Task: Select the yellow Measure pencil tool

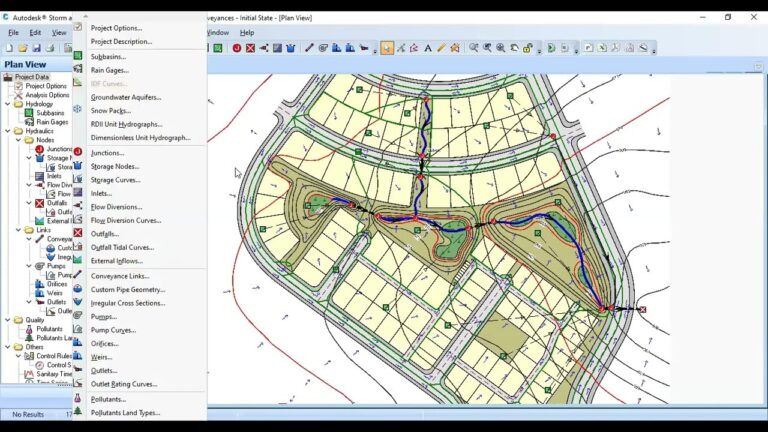Action: point(441,48)
